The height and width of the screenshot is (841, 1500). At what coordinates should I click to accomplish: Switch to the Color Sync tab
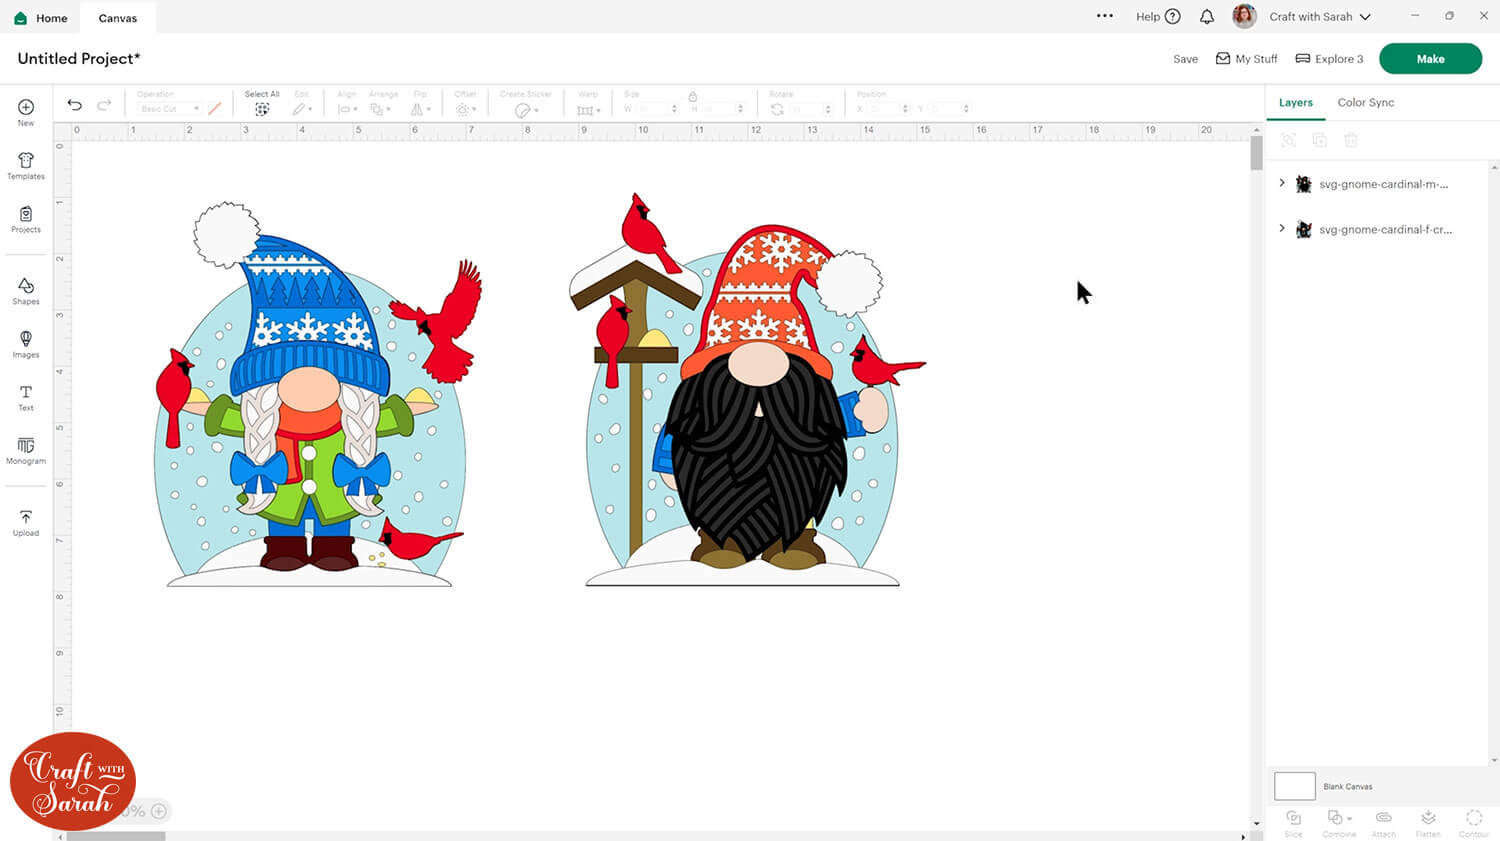click(x=1365, y=102)
